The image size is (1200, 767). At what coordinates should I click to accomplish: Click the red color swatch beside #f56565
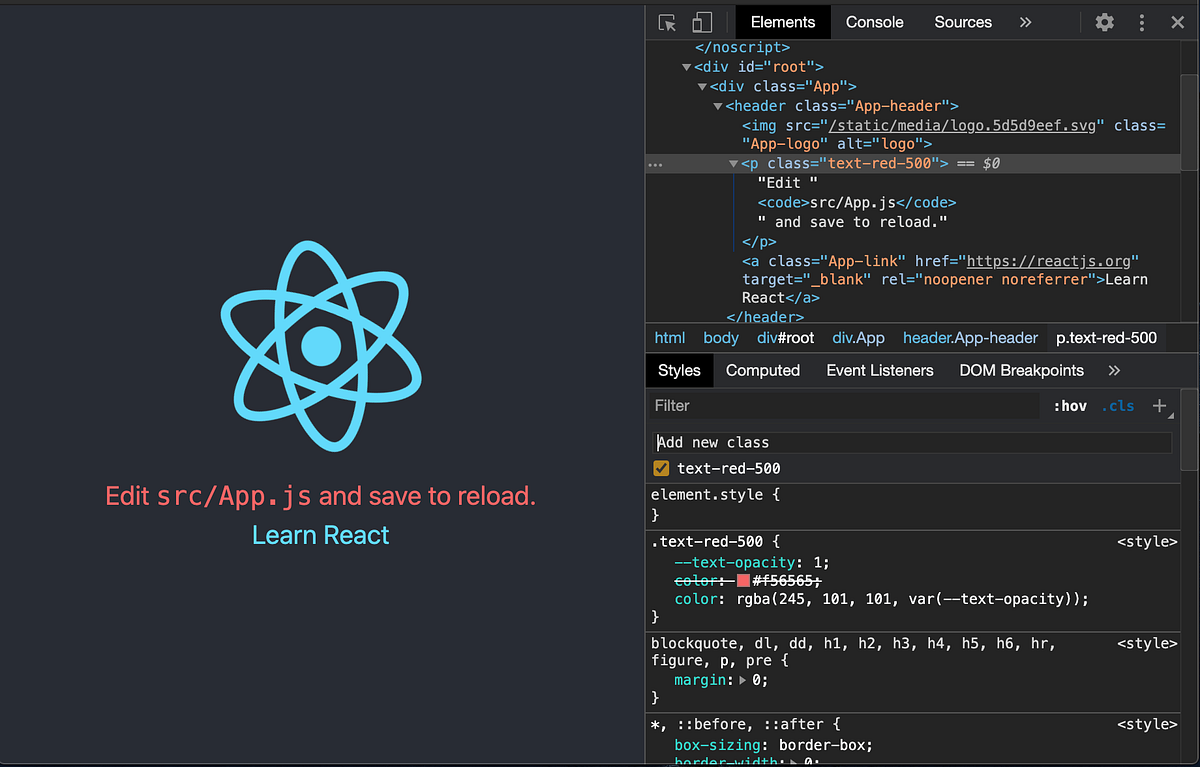pyautogui.click(x=742, y=580)
